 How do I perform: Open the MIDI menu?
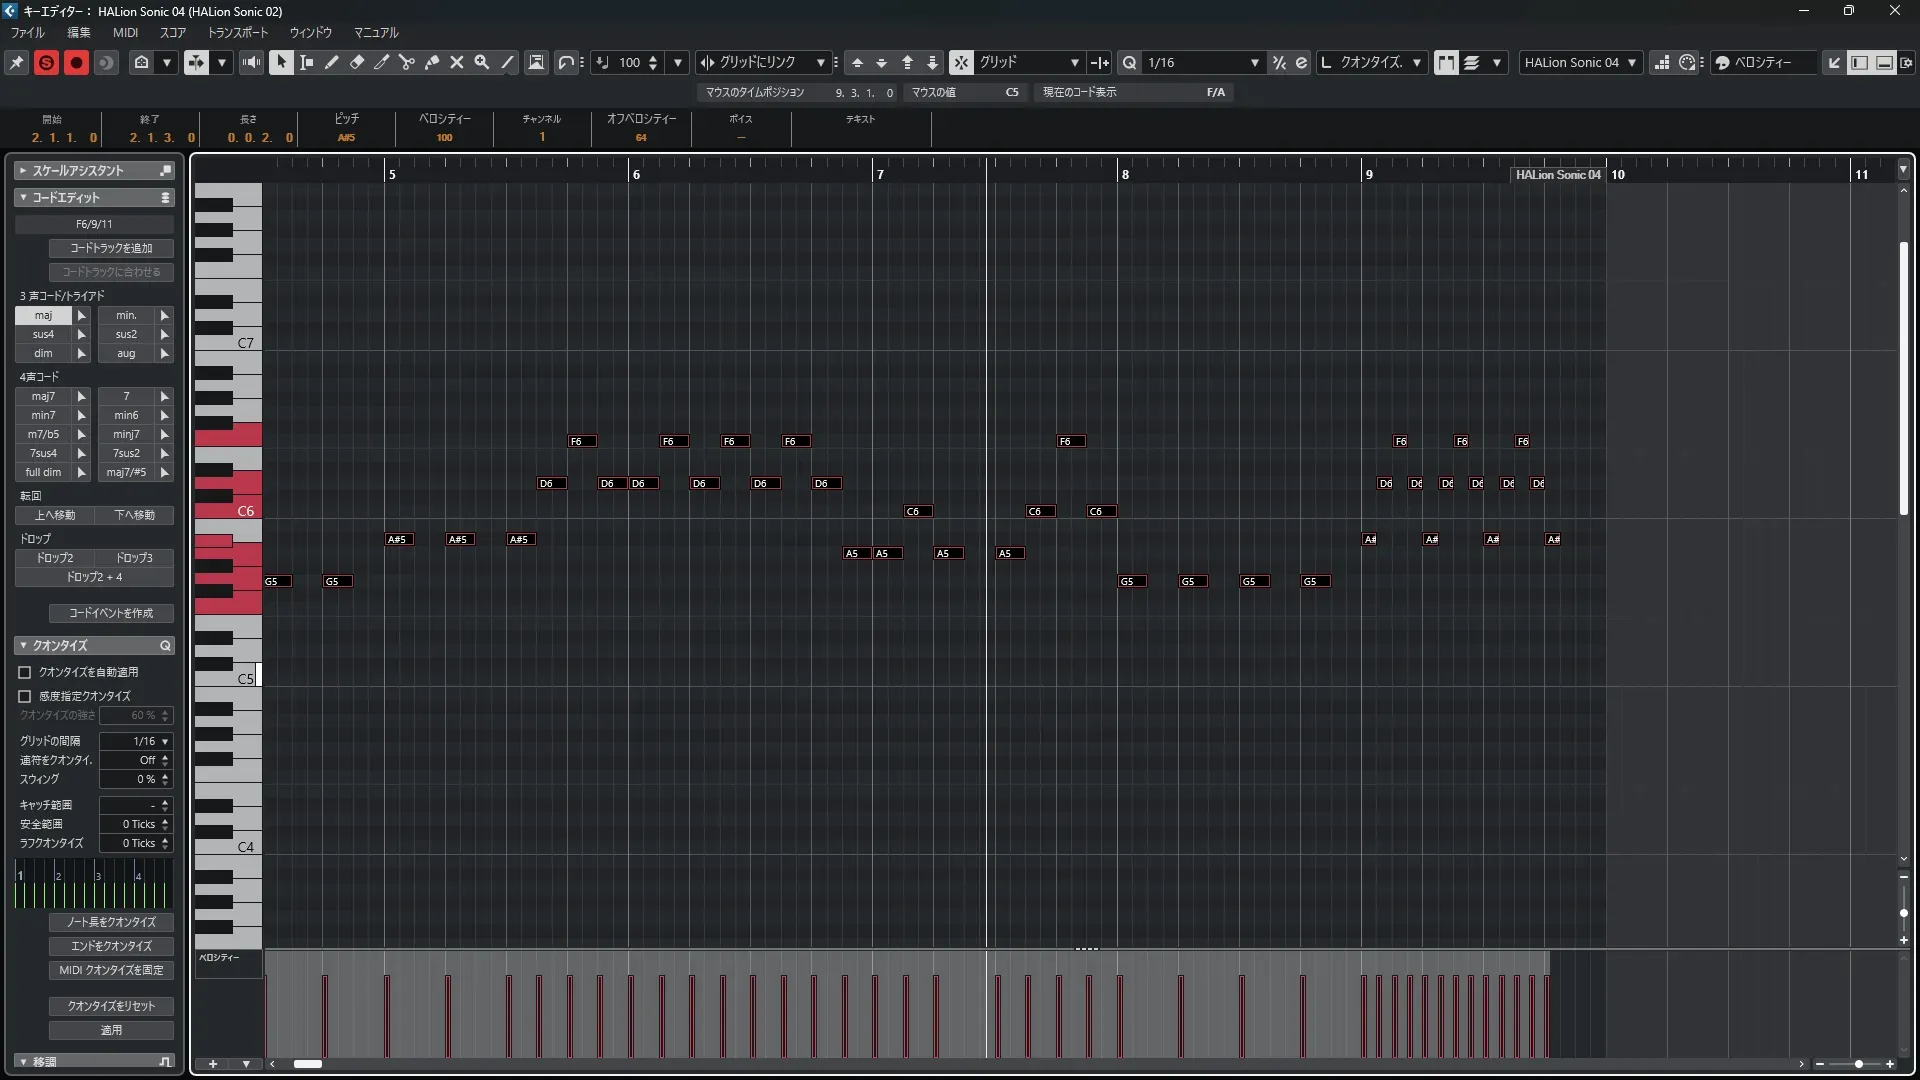[125, 32]
